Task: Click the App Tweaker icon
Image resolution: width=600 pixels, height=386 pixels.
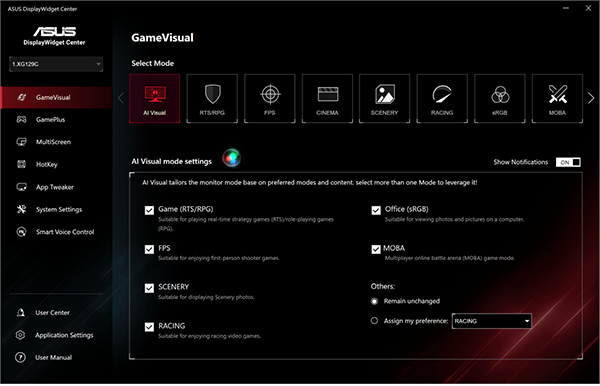Action: coord(21,187)
